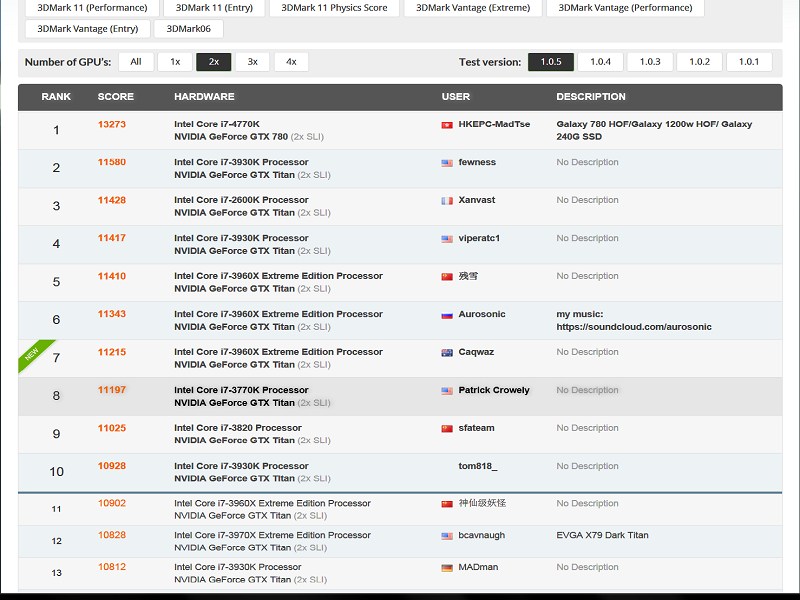Click the DESCRIPTION column header
This screenshot has height=600, width=800.
pyautogui.click(x=591, y=96)
